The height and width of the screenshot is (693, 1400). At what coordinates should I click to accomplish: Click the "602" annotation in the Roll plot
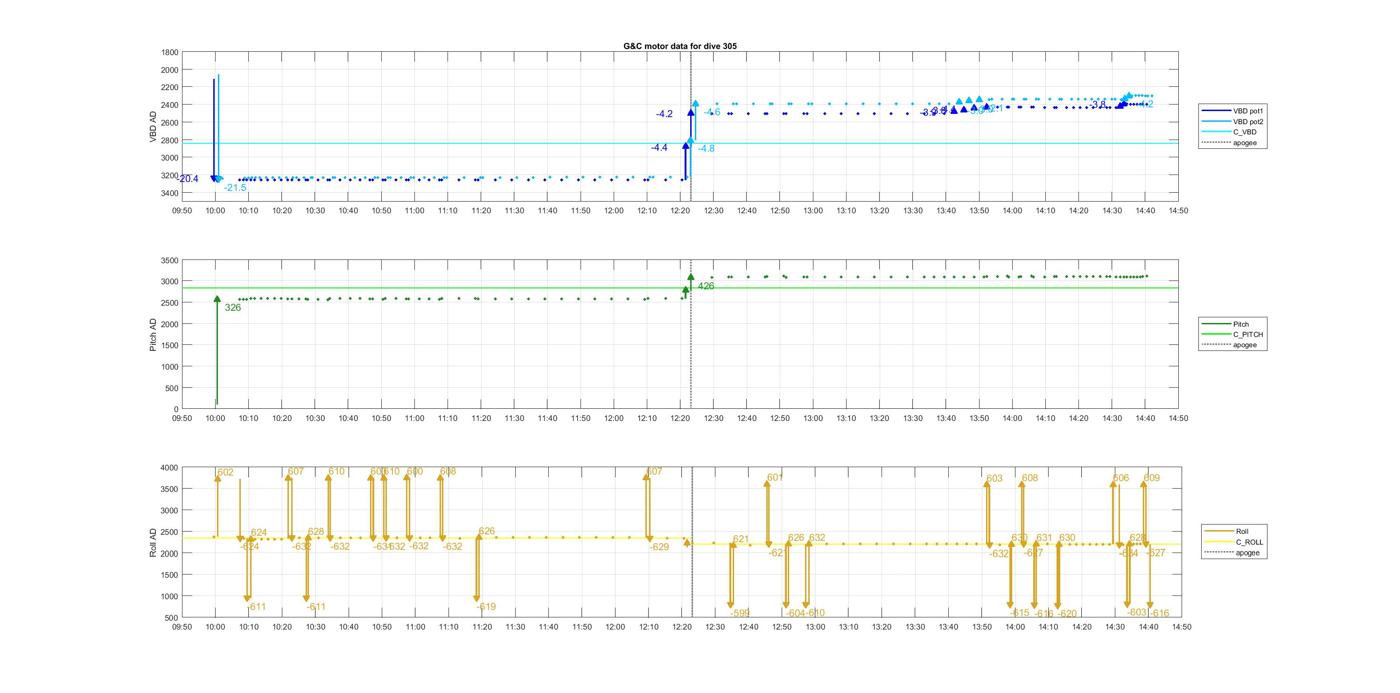(x=225, y=473)
